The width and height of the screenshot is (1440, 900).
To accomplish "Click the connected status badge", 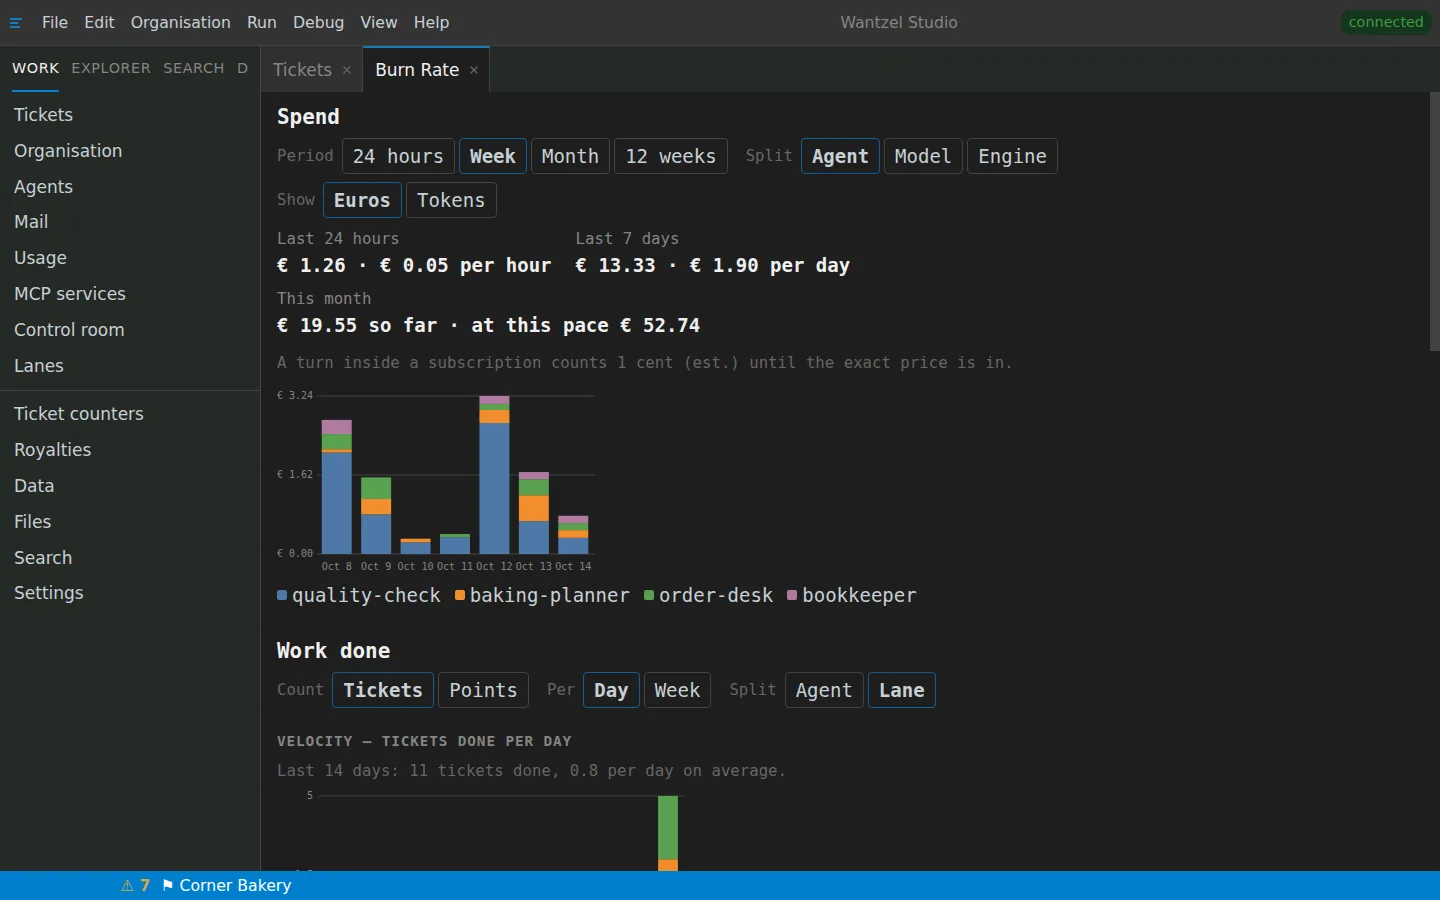I will [1385, 22].
